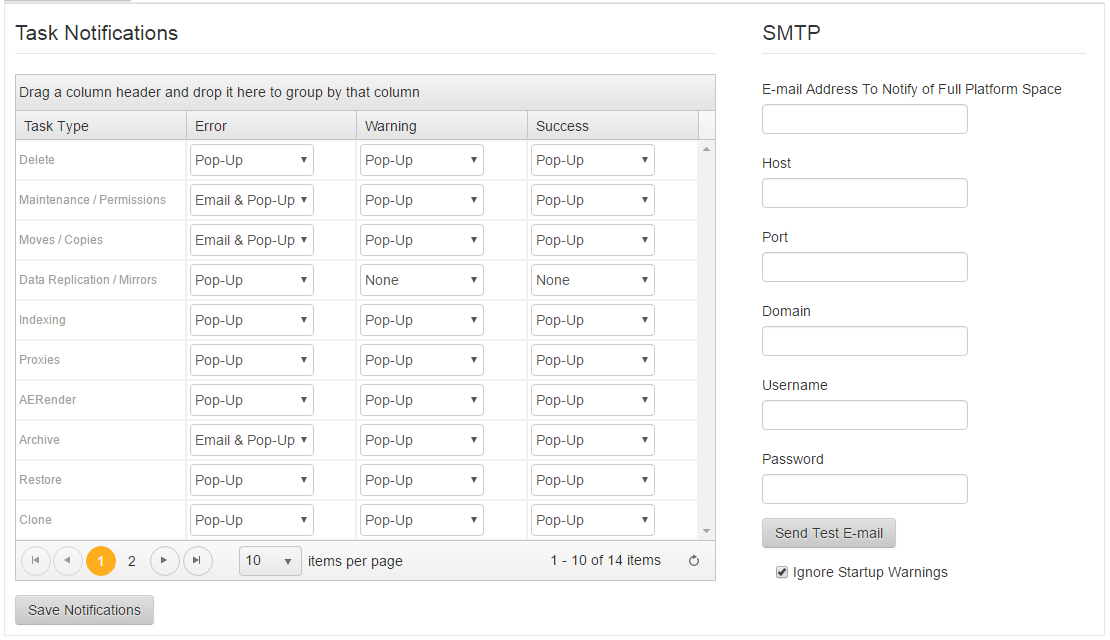Sort by Error column header
1110x640 pixels.
[x=271, y=126]
